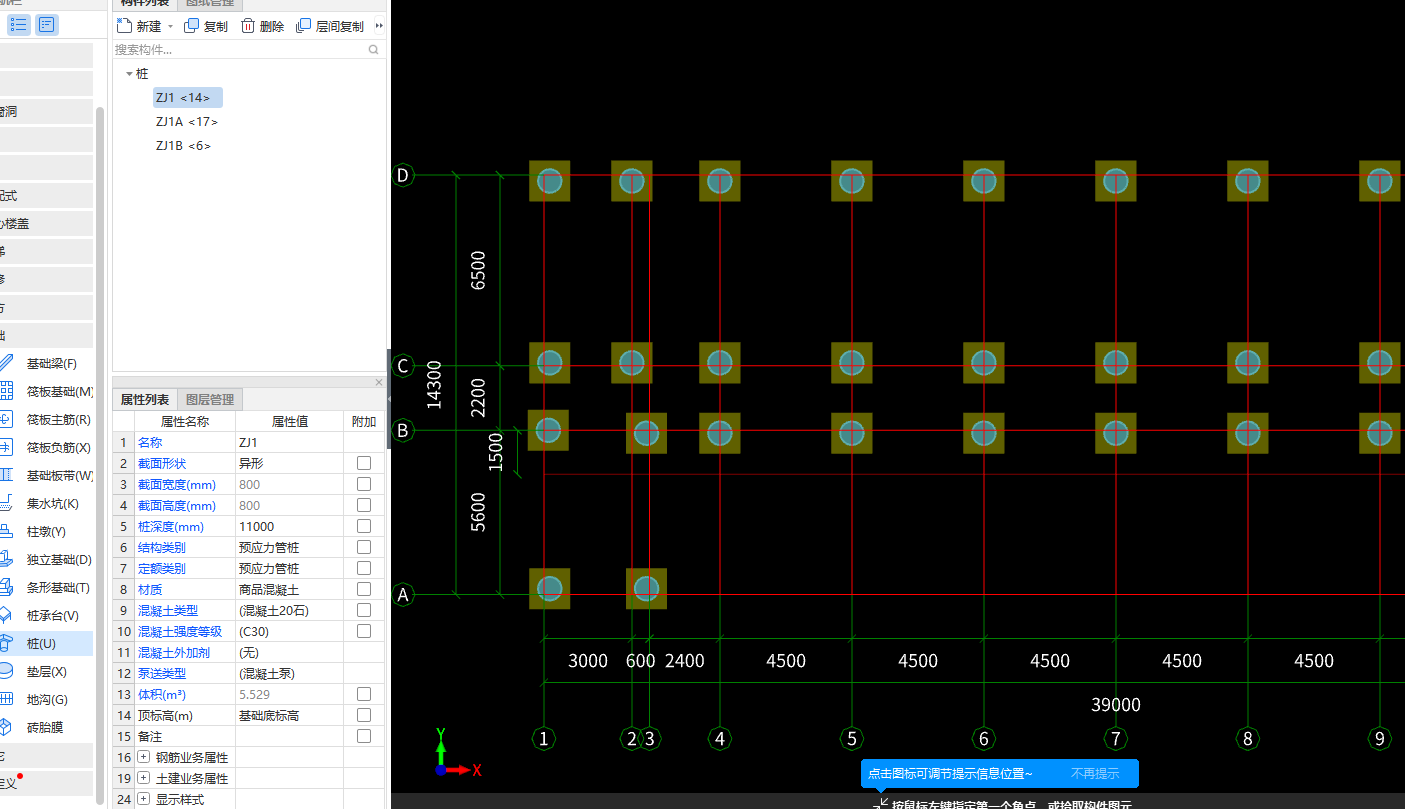The height and width of the screenshot is (809, 1405).
Task: Switch to the 属性列表 tab
Action: coord(145,399)
